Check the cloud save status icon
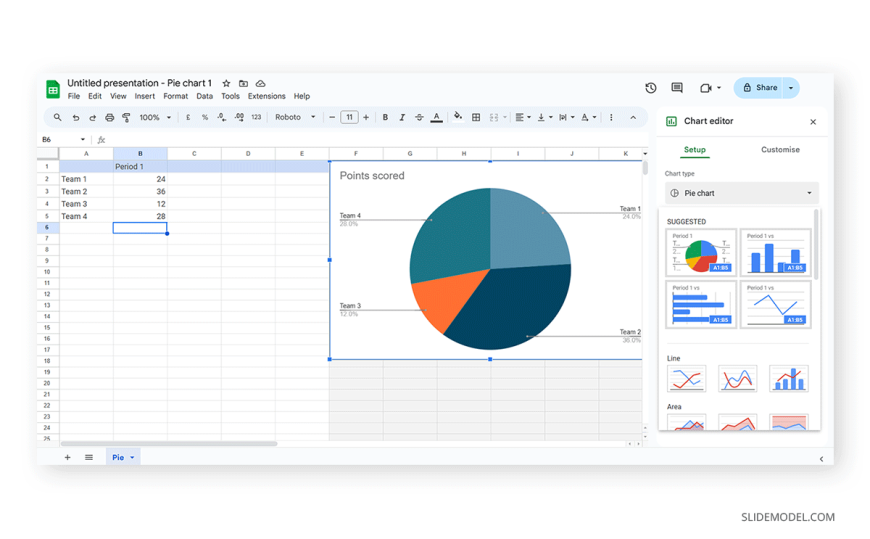Image resolution: width=870 pixels, height=539 pixels. click(x=260, y=83)
